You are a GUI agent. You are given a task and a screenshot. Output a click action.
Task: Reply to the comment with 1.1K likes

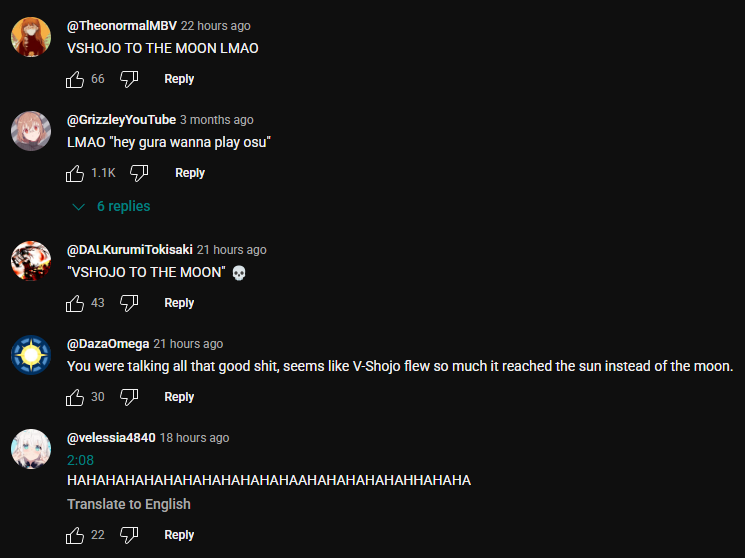tap(190, 173)
